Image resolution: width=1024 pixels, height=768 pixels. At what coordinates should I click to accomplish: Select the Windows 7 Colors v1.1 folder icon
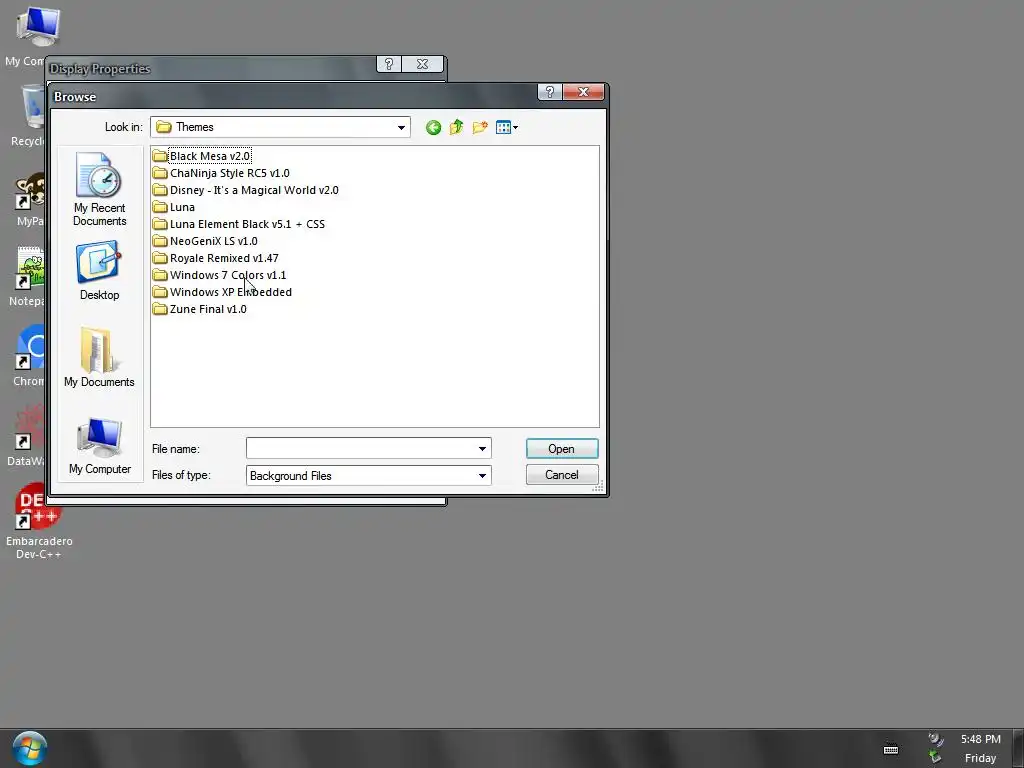pos(160,274)
